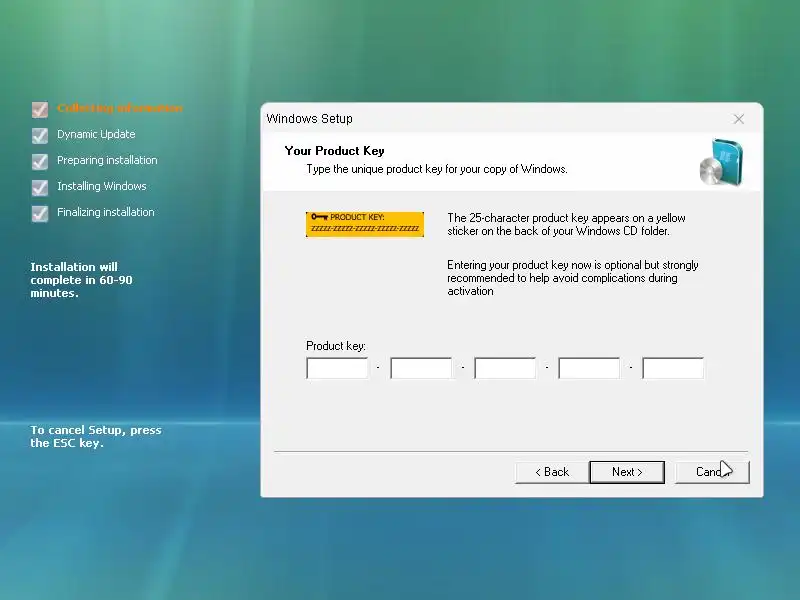800x600 pixels.
Task: Click the 'Windows Setup' title text
Action: click(x=309, y=119)
